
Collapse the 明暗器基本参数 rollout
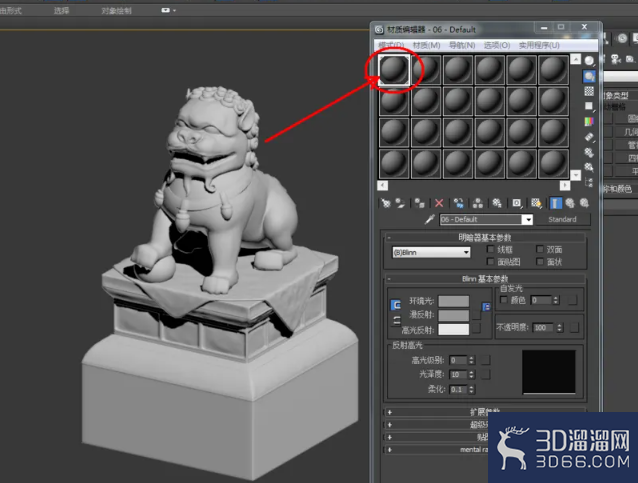485,237
